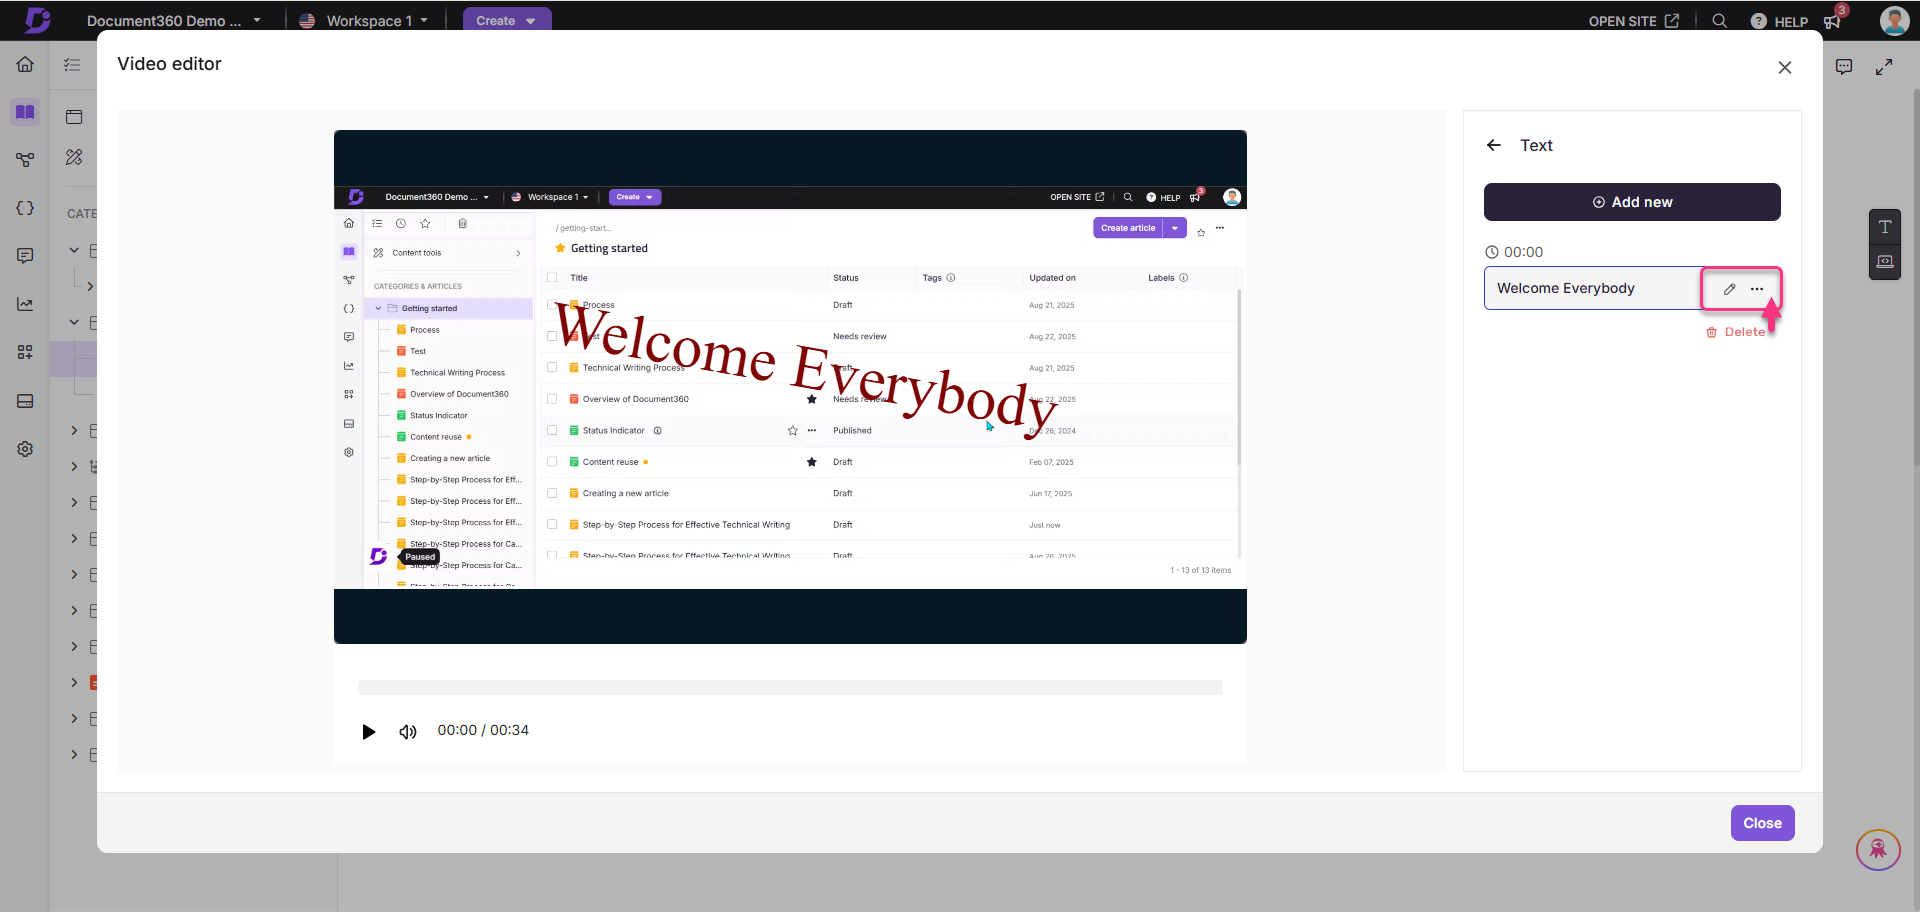Click the Text panel heading
This screenshot has width=1920, height=912.
coord(1536,146)
